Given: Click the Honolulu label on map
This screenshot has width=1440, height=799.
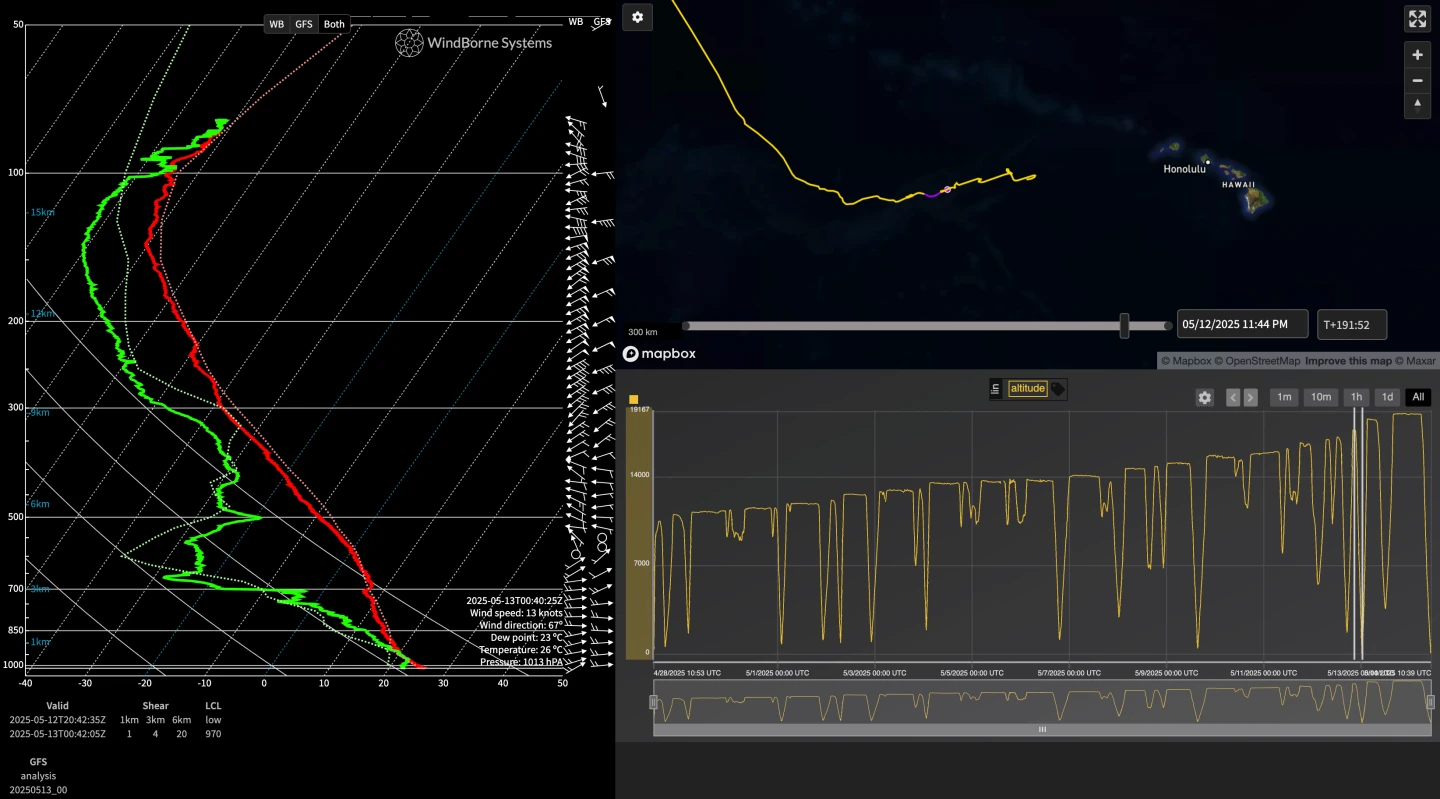Looking at the screenshot, I should pyautogui.click(x=1184, y=169).
